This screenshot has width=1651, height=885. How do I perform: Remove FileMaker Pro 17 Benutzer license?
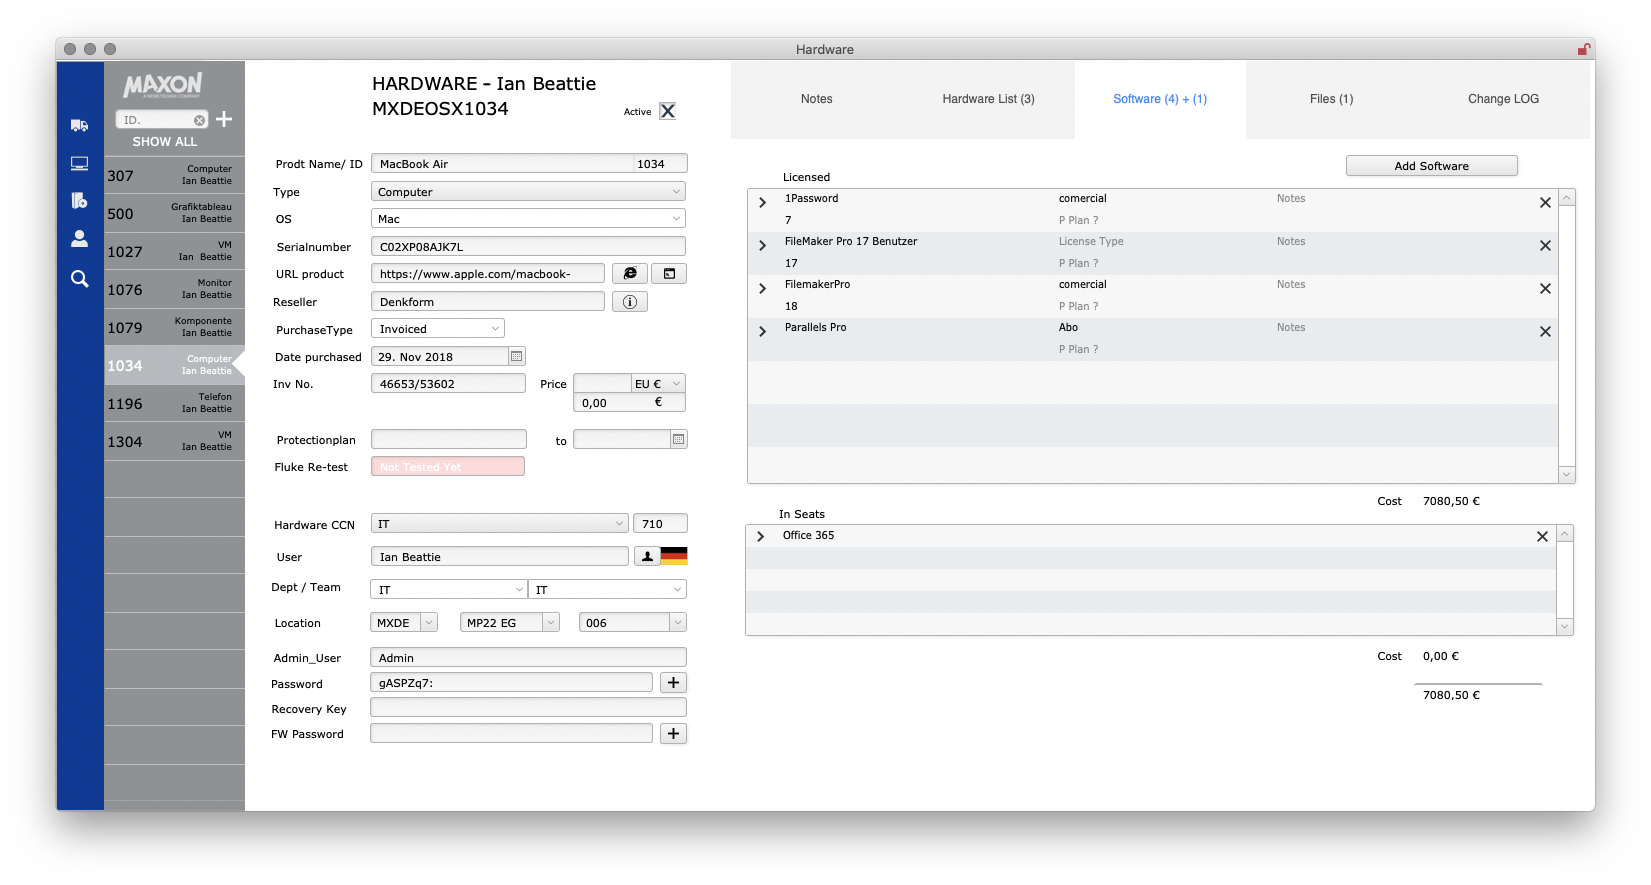(1545, 245)
